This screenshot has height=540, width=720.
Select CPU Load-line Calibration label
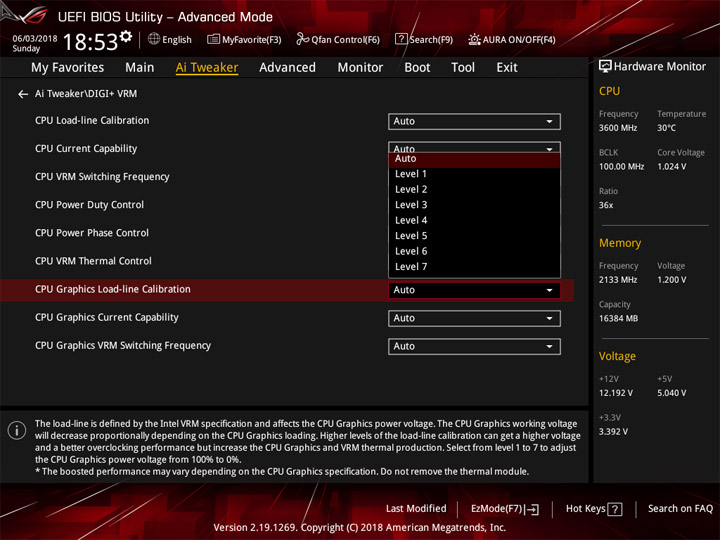92,121
